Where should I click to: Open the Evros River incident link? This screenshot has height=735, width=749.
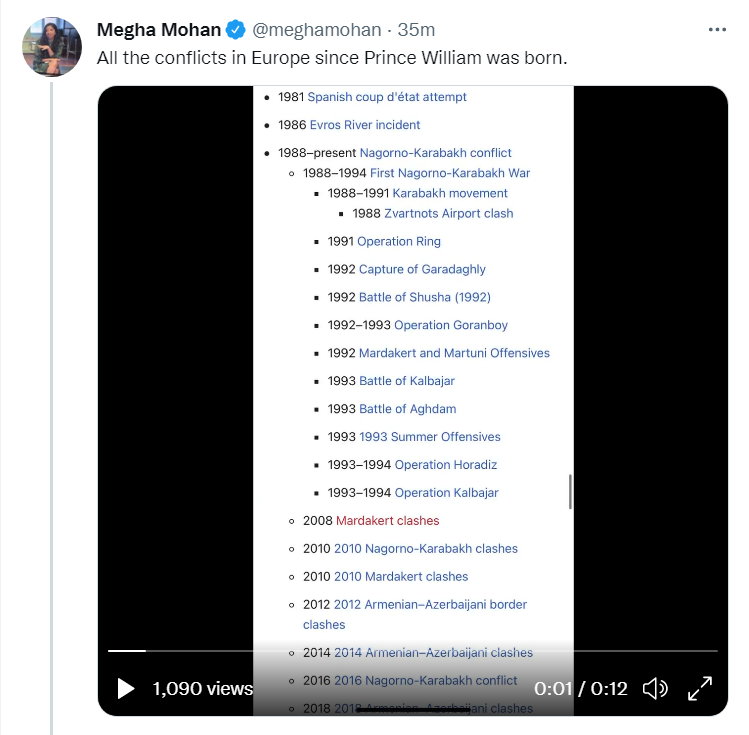click(365, 125)
